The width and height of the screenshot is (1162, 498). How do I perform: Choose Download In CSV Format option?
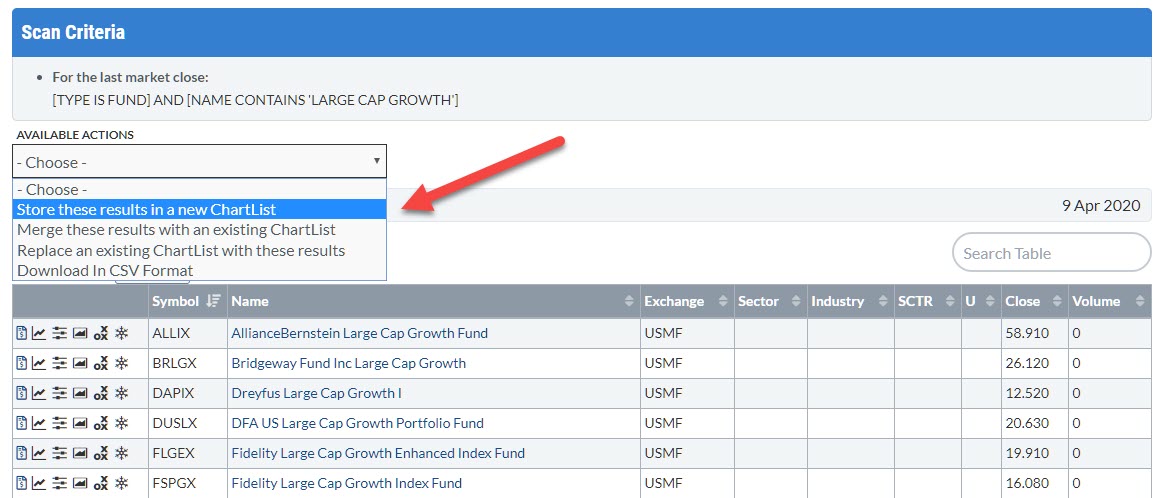click(105, 270)
